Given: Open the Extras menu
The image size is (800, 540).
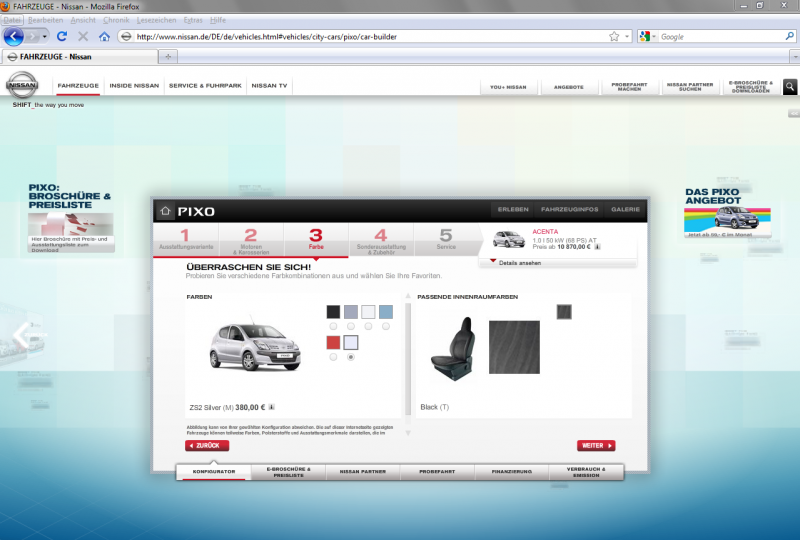Looking at the screenshot, I should pyautogui.click(x=193, y=20).
